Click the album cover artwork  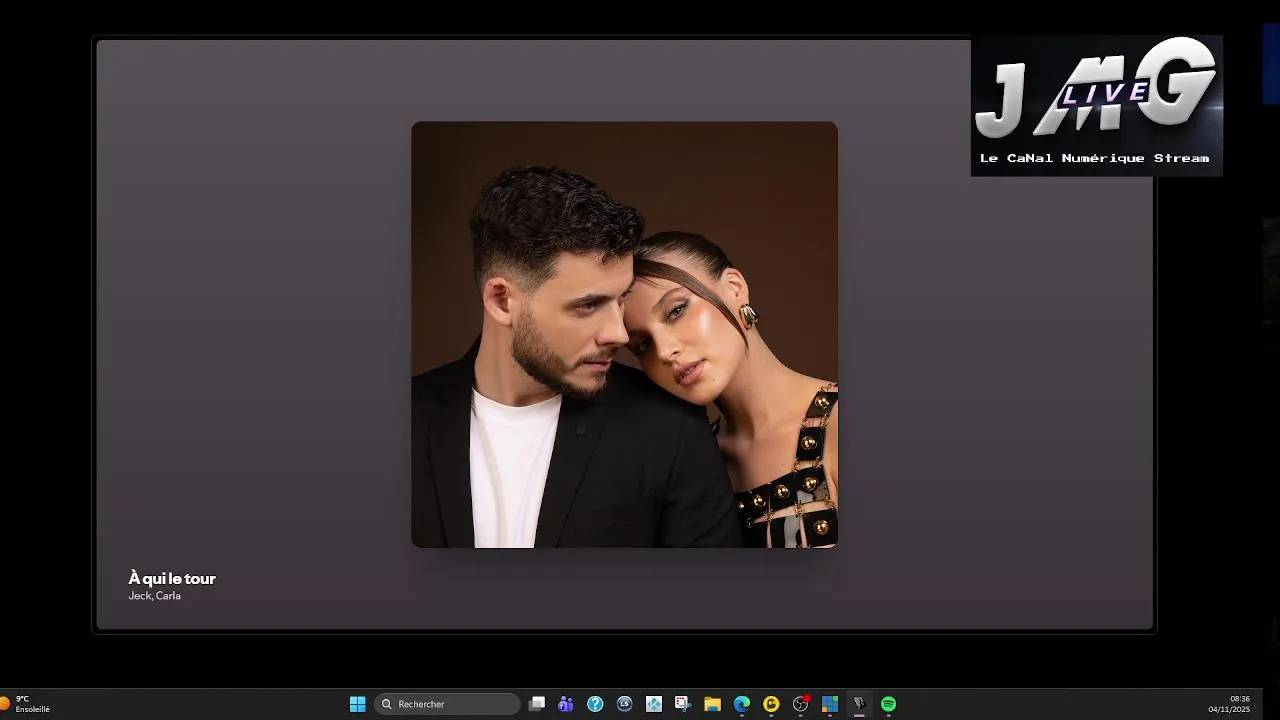coord(624,335)
